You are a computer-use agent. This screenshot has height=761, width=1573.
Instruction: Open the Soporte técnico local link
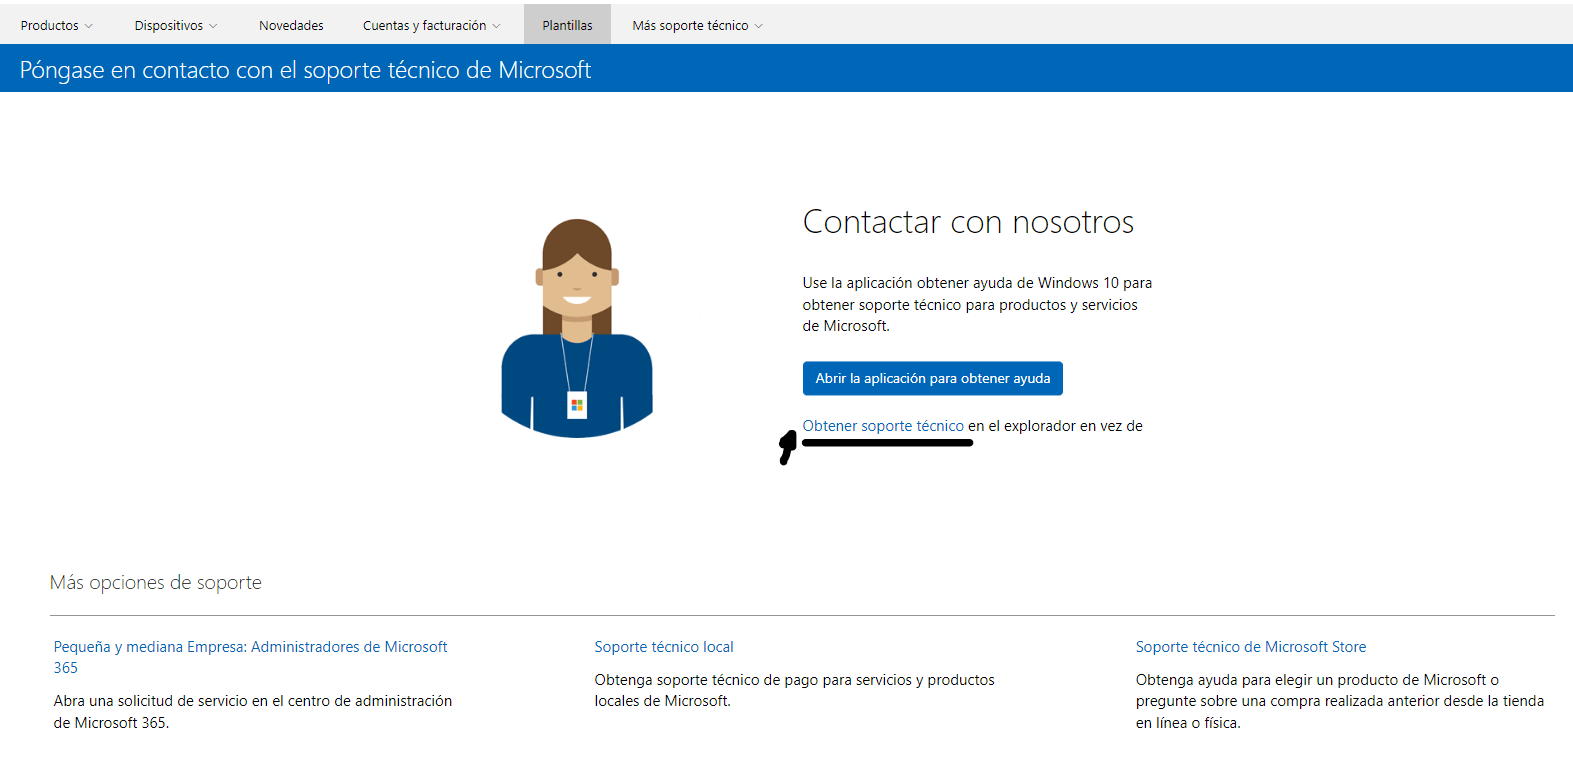664,647
